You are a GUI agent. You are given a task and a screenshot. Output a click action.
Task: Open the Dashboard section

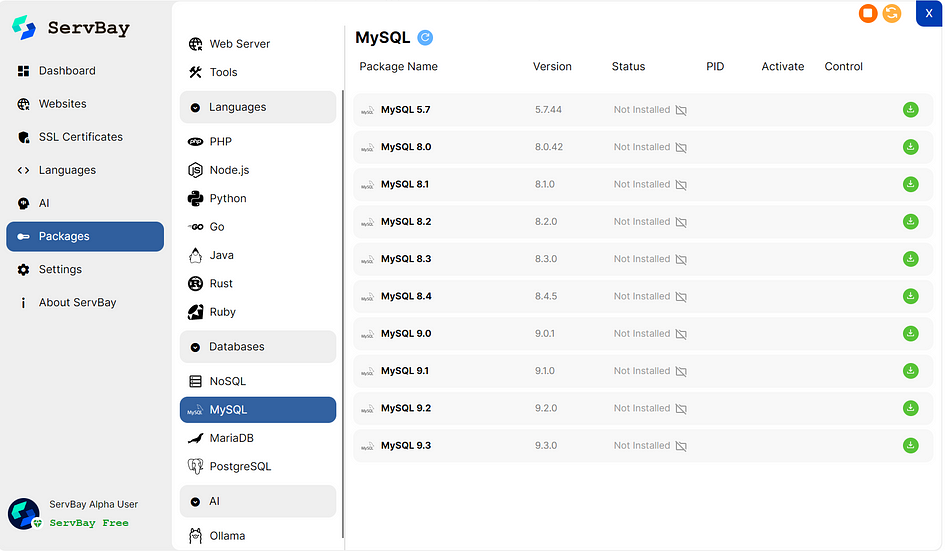tap(85, 71)
